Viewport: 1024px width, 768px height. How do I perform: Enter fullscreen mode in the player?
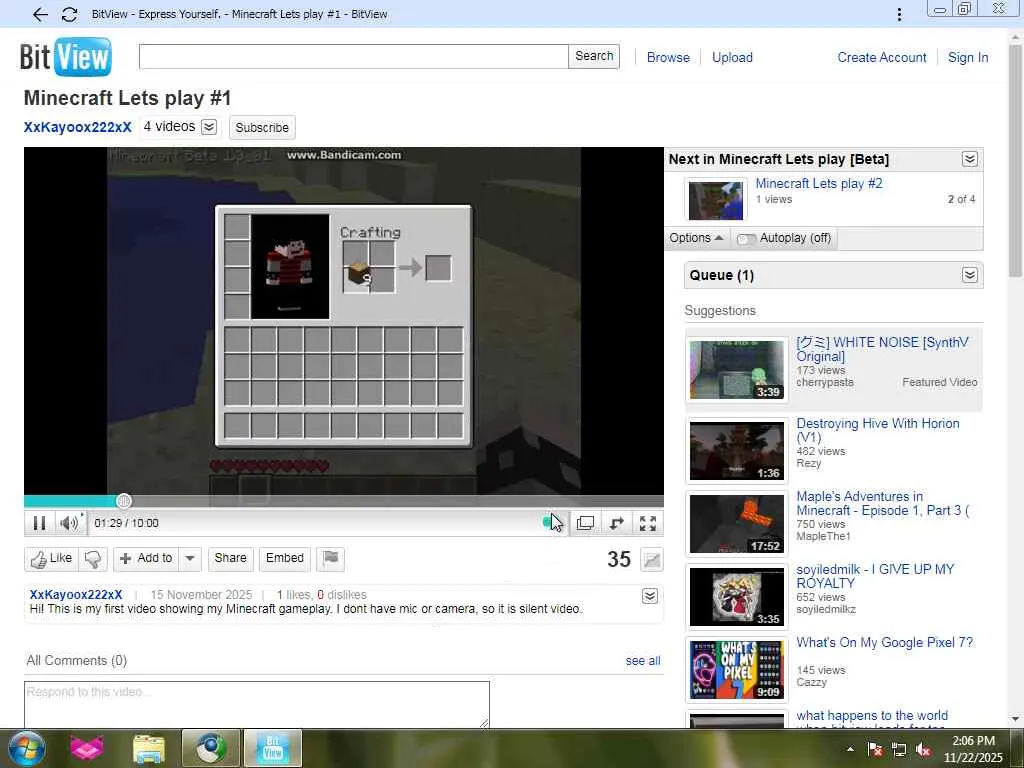point(648,523)
